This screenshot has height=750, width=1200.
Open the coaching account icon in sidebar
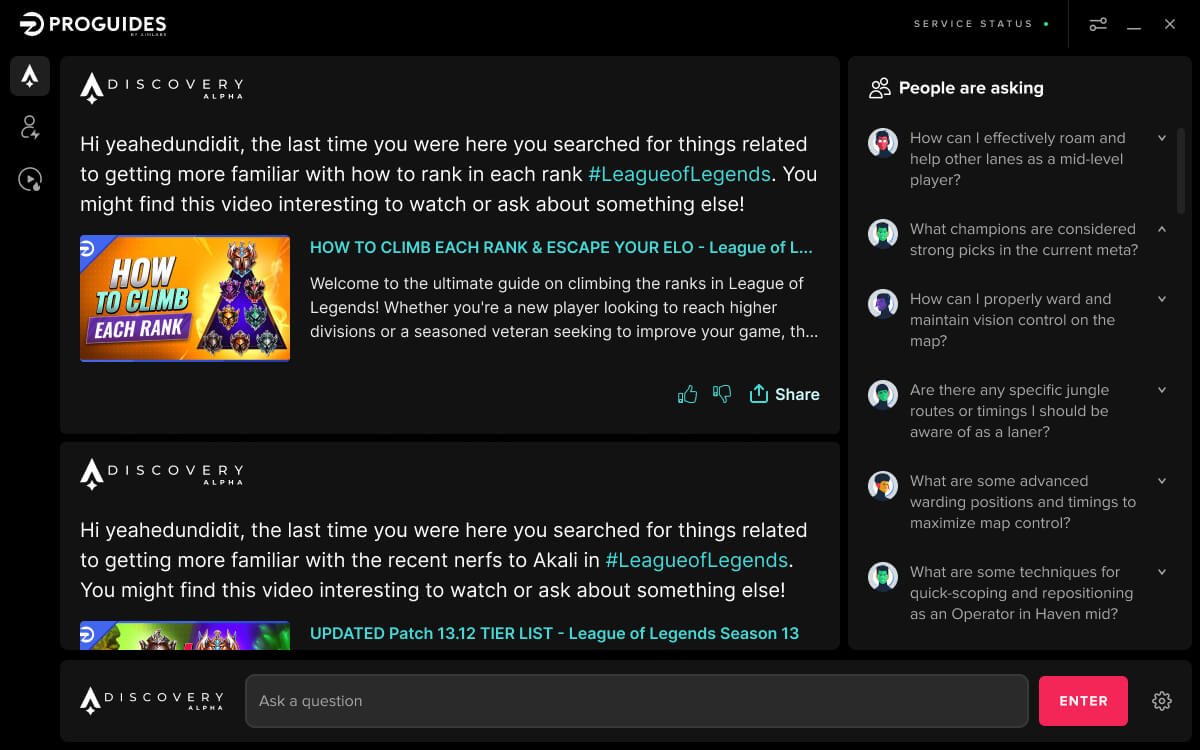(30, 127)
